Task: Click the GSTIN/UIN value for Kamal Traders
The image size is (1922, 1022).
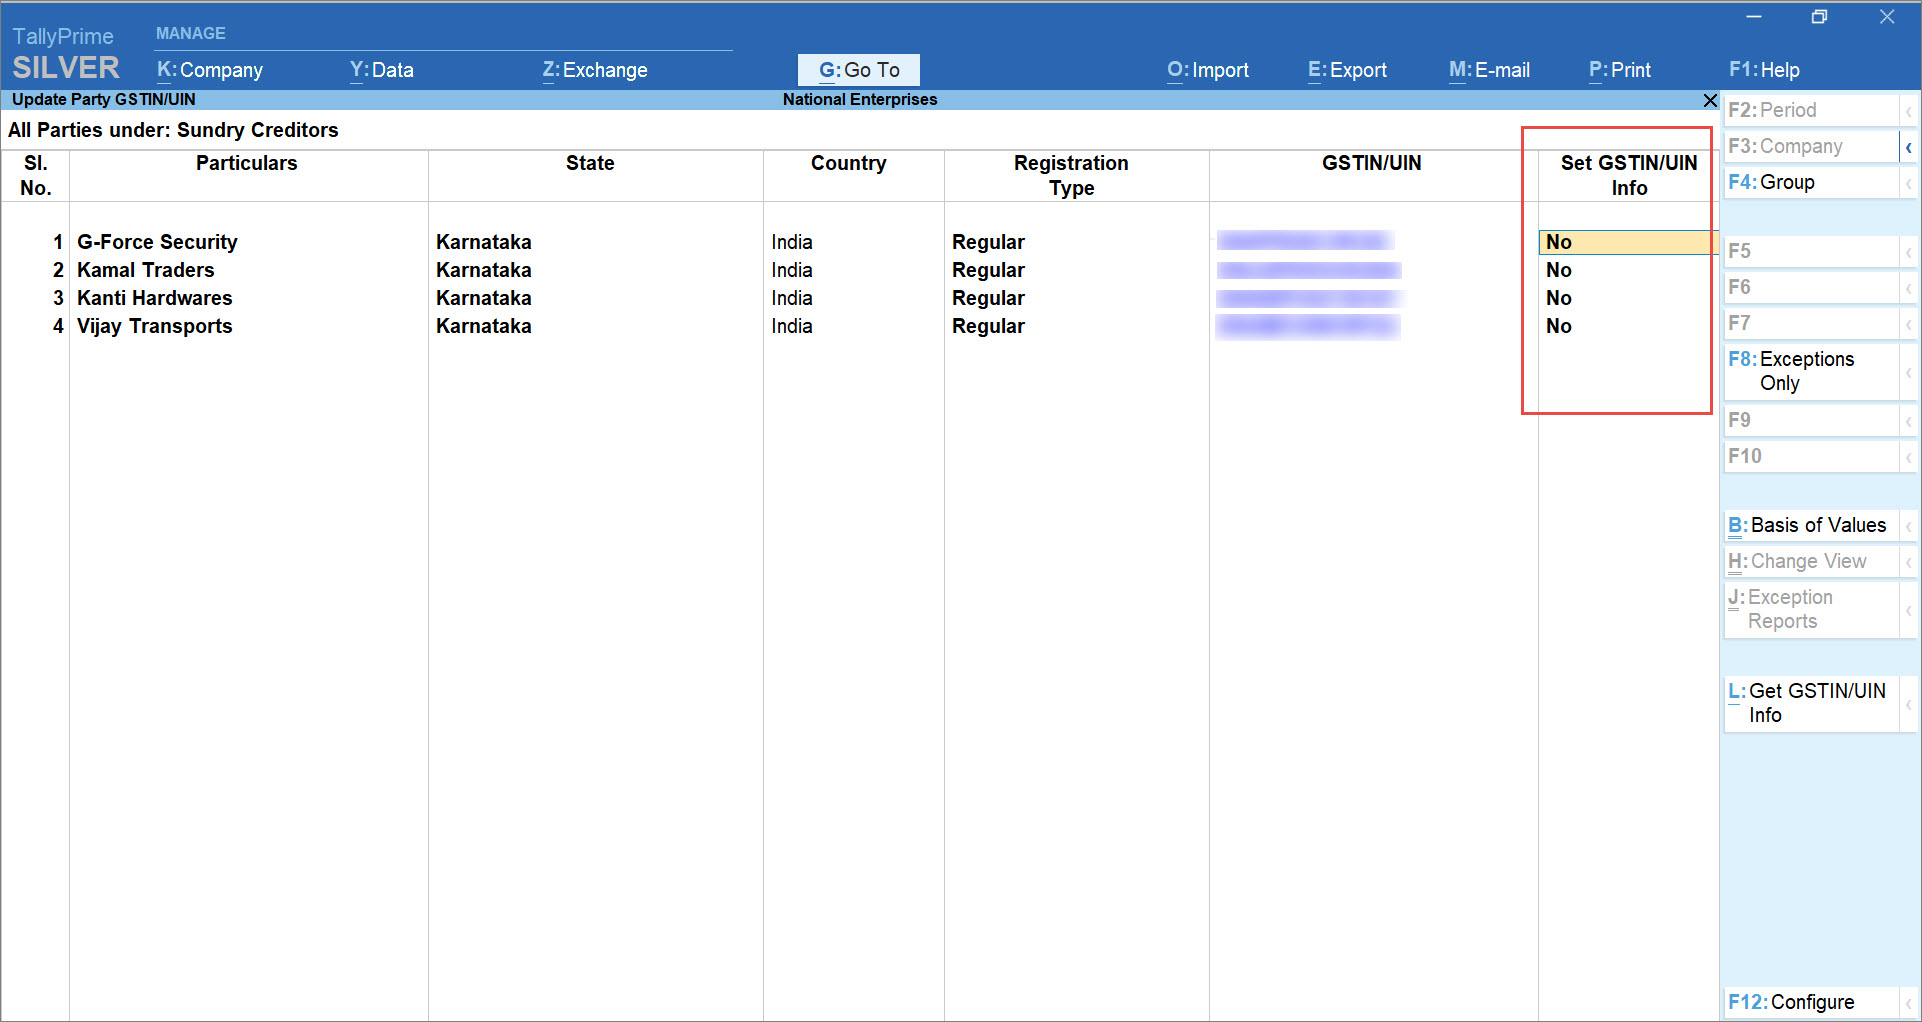Action: click(1308, 270)
